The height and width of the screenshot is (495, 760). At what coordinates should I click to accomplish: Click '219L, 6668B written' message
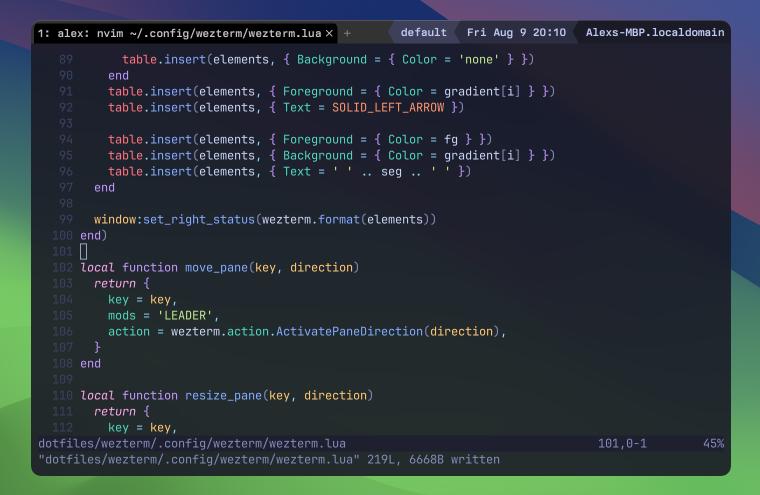433,460
